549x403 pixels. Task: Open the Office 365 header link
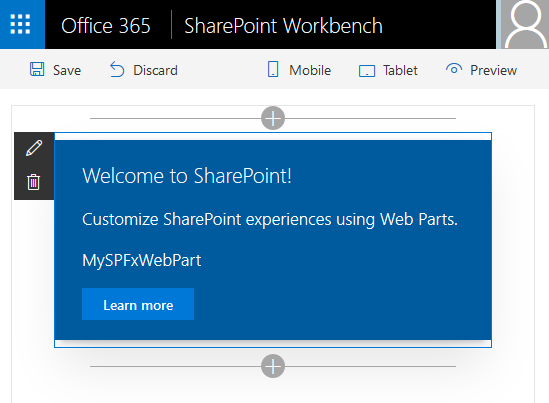(106, 26)
